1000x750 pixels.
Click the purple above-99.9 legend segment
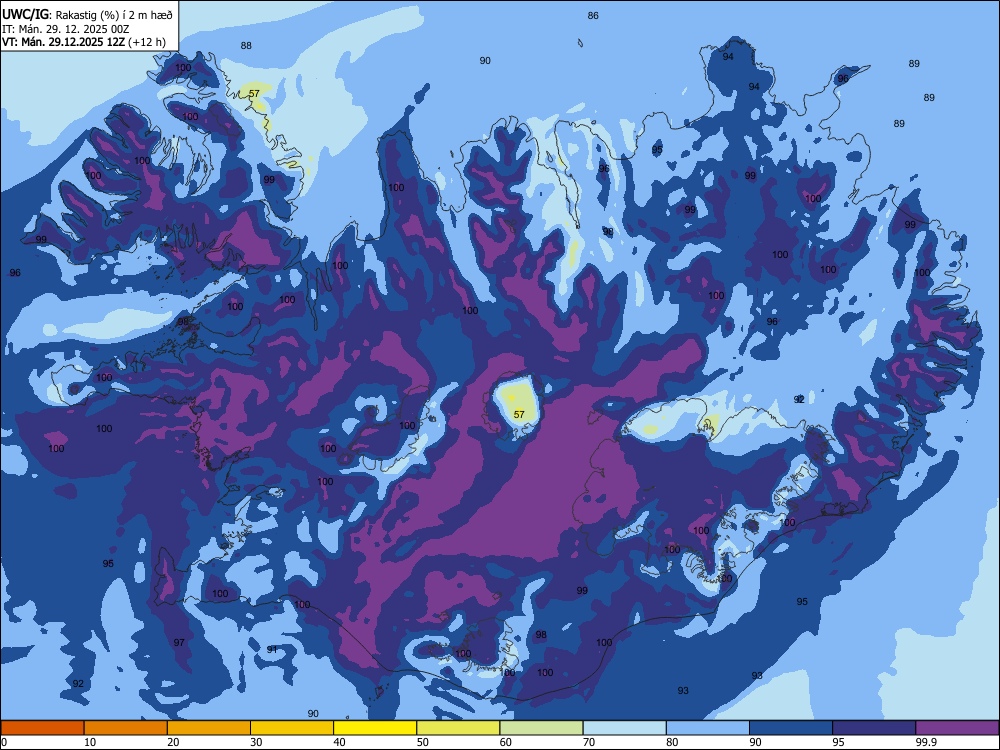pos(957,728)
